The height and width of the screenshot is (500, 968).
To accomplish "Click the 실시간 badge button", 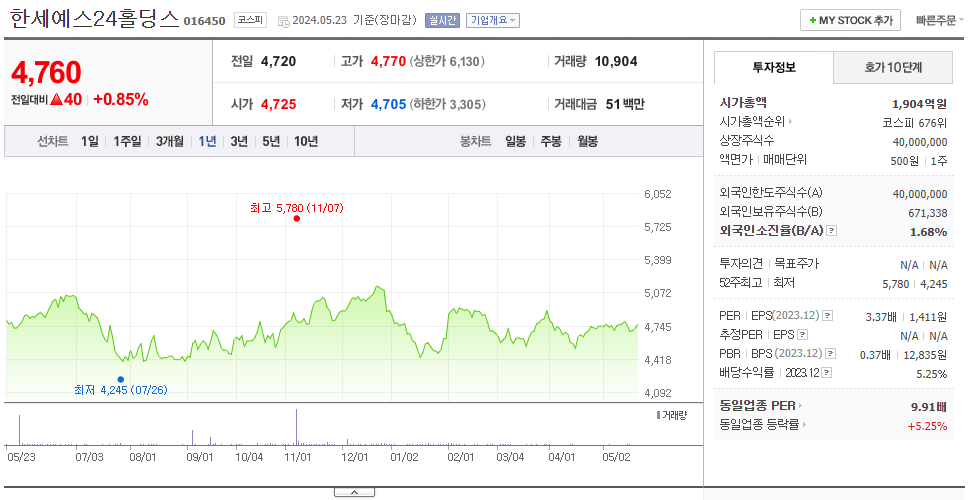I will tap(442, 20).
